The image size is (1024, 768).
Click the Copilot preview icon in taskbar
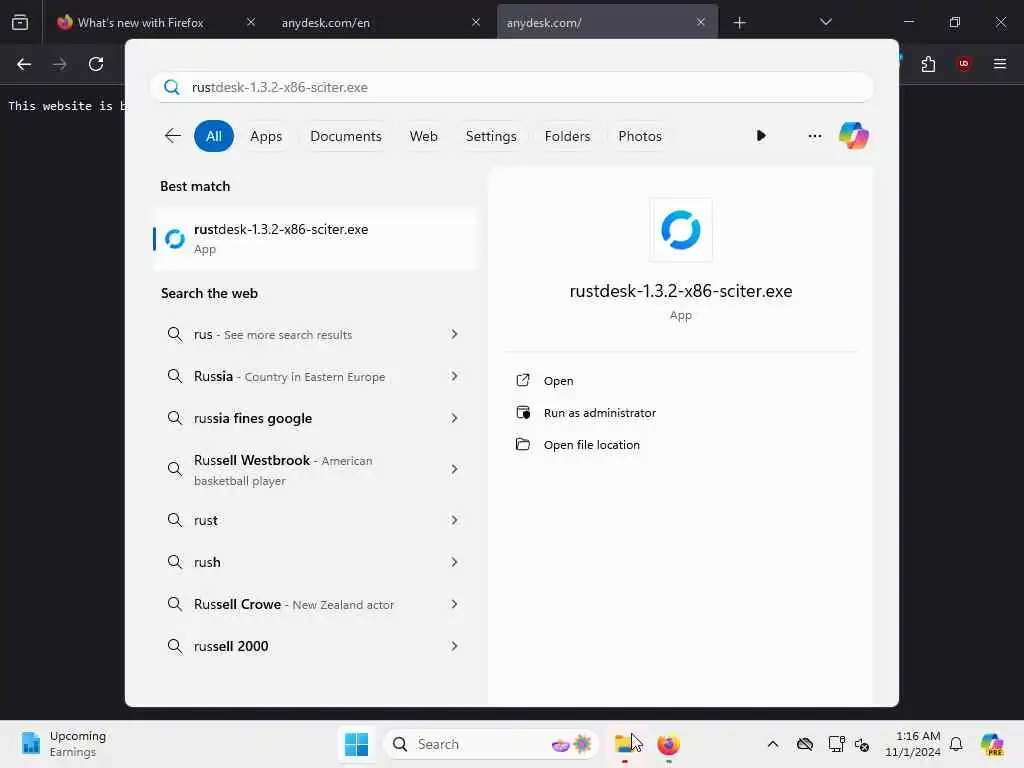pyautogui.click(x=992, y=744)
